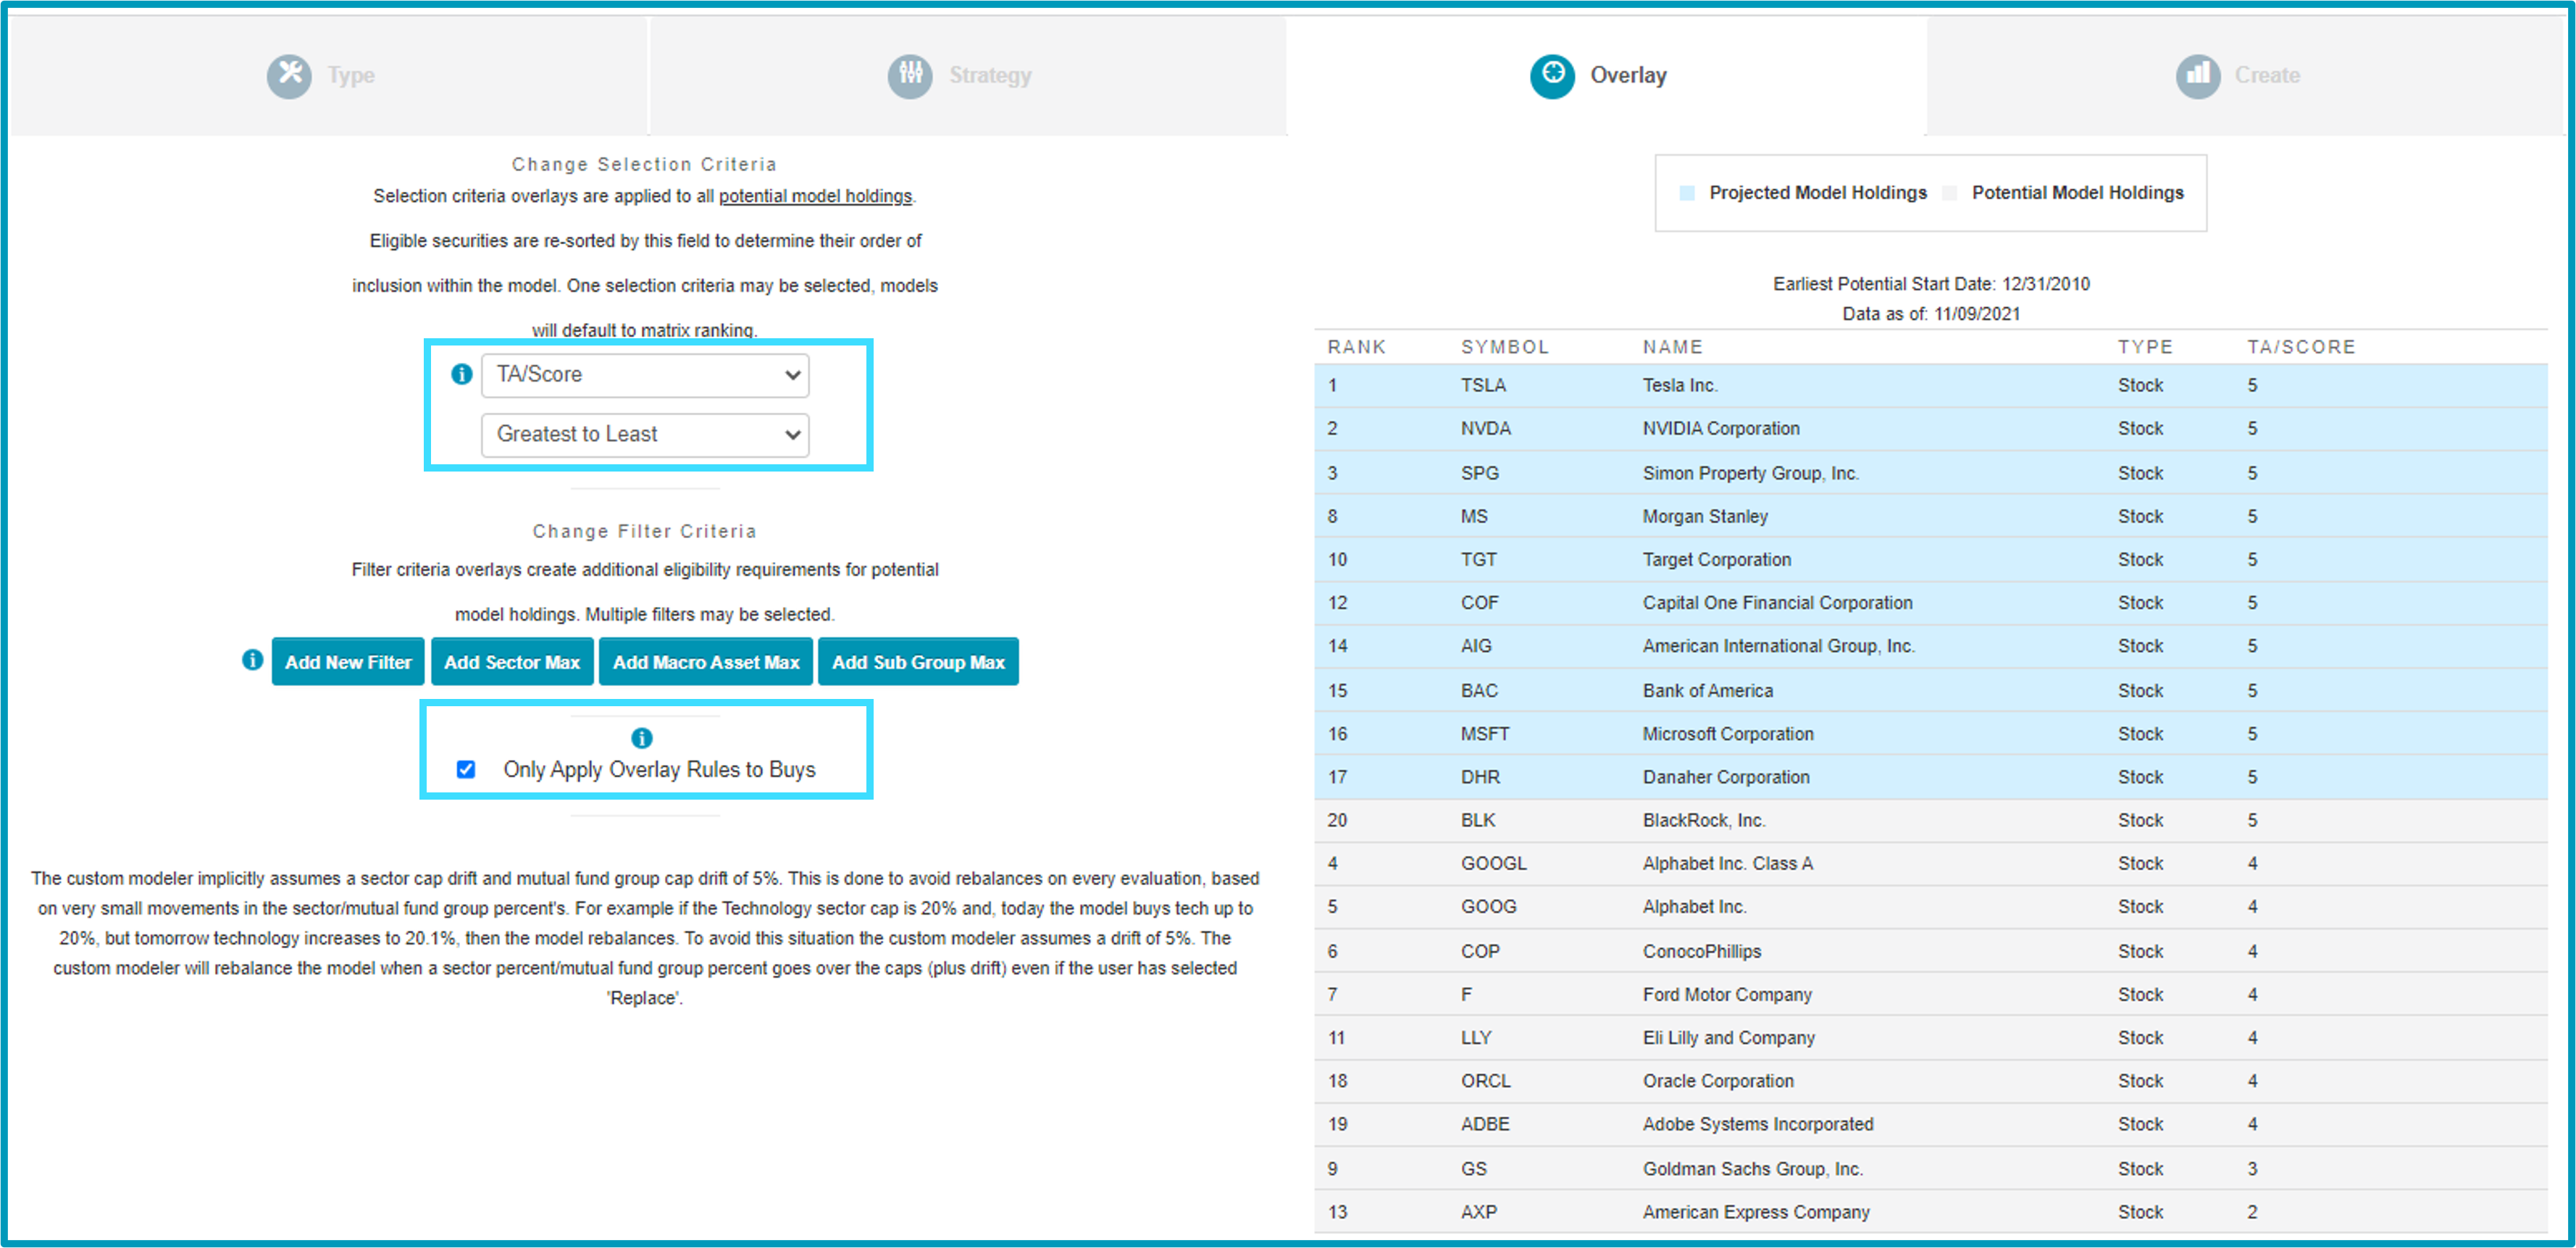
Task: Click the Change Filter Criteria heading
Action: [644, 531]
